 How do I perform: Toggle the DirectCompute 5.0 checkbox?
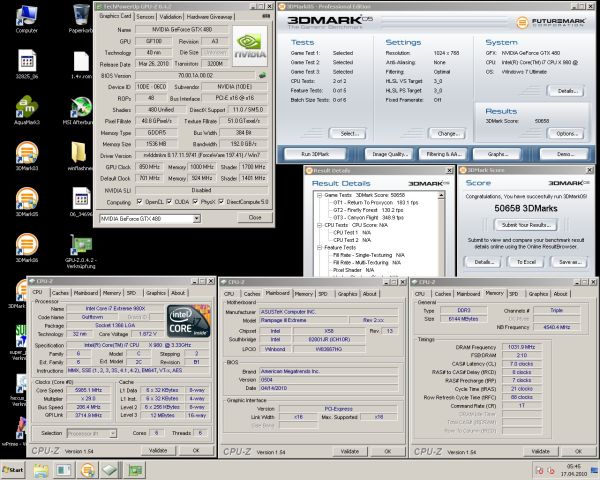pyautogui.click(x=221, y=202)
